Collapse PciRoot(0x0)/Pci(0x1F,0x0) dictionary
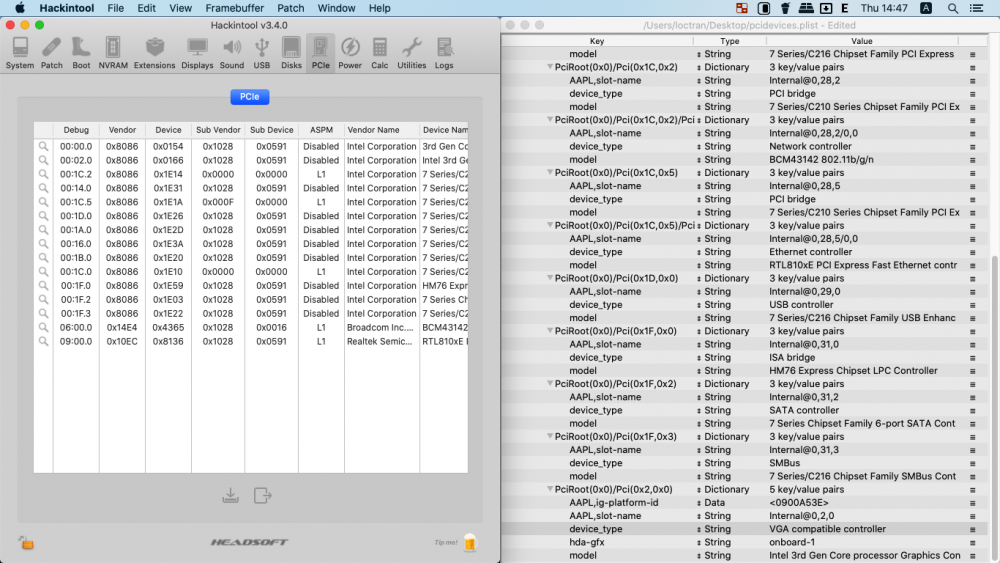This screenshot has height=563, width=1000. click(550, 331)
